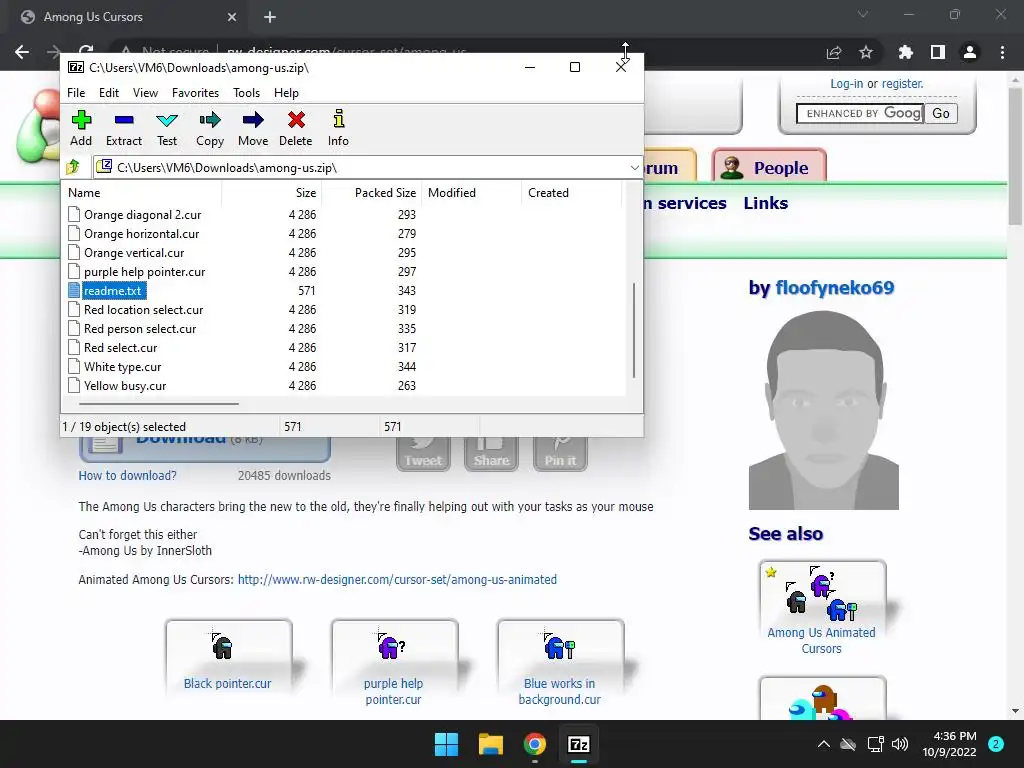Image resolution: width=1024 pixels, height=768 pixels.
Task: Open the Info toolbar icon
Action: tap(338, 120)
